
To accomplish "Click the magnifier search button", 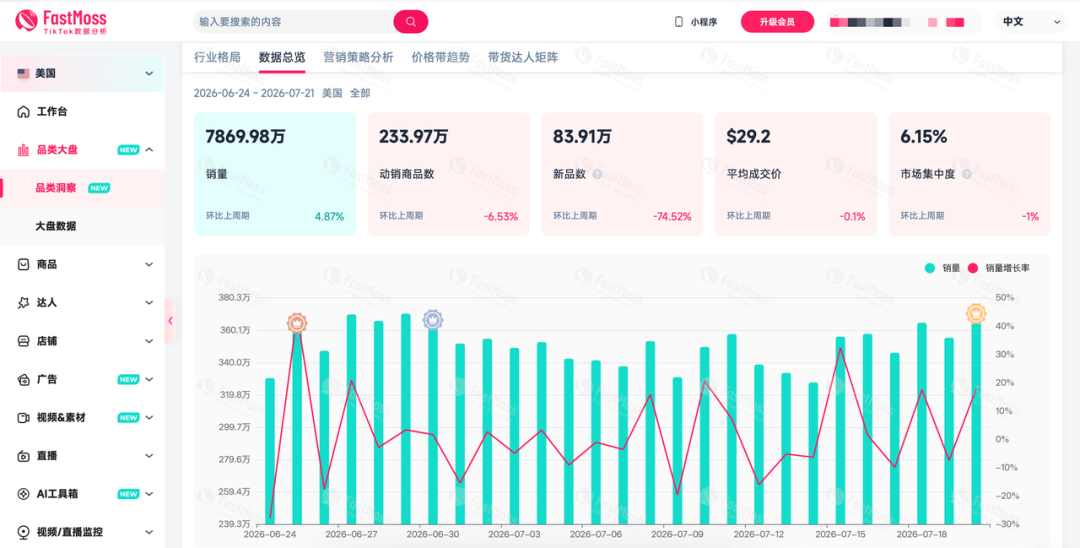I will [x=411, y=22].
